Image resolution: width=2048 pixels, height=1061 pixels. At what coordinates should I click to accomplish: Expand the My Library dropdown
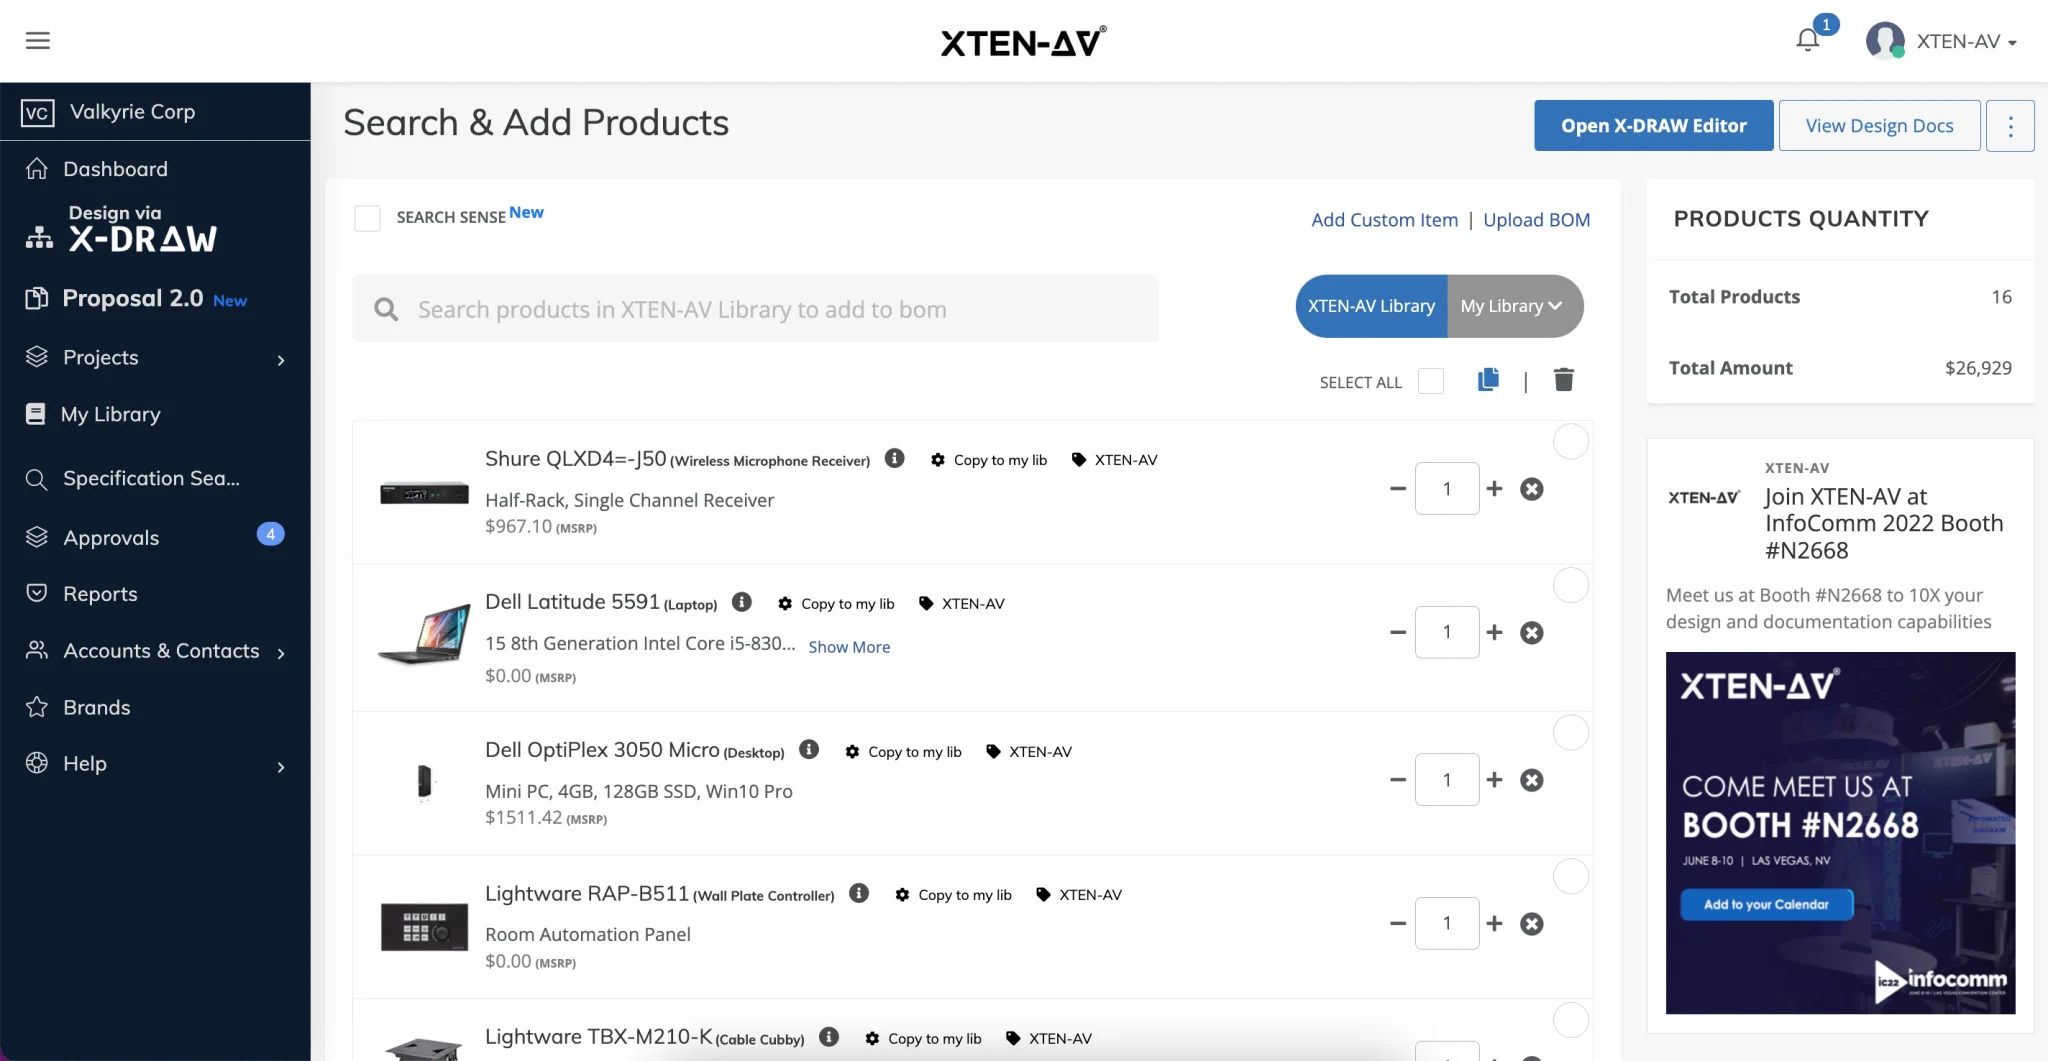1514,306
